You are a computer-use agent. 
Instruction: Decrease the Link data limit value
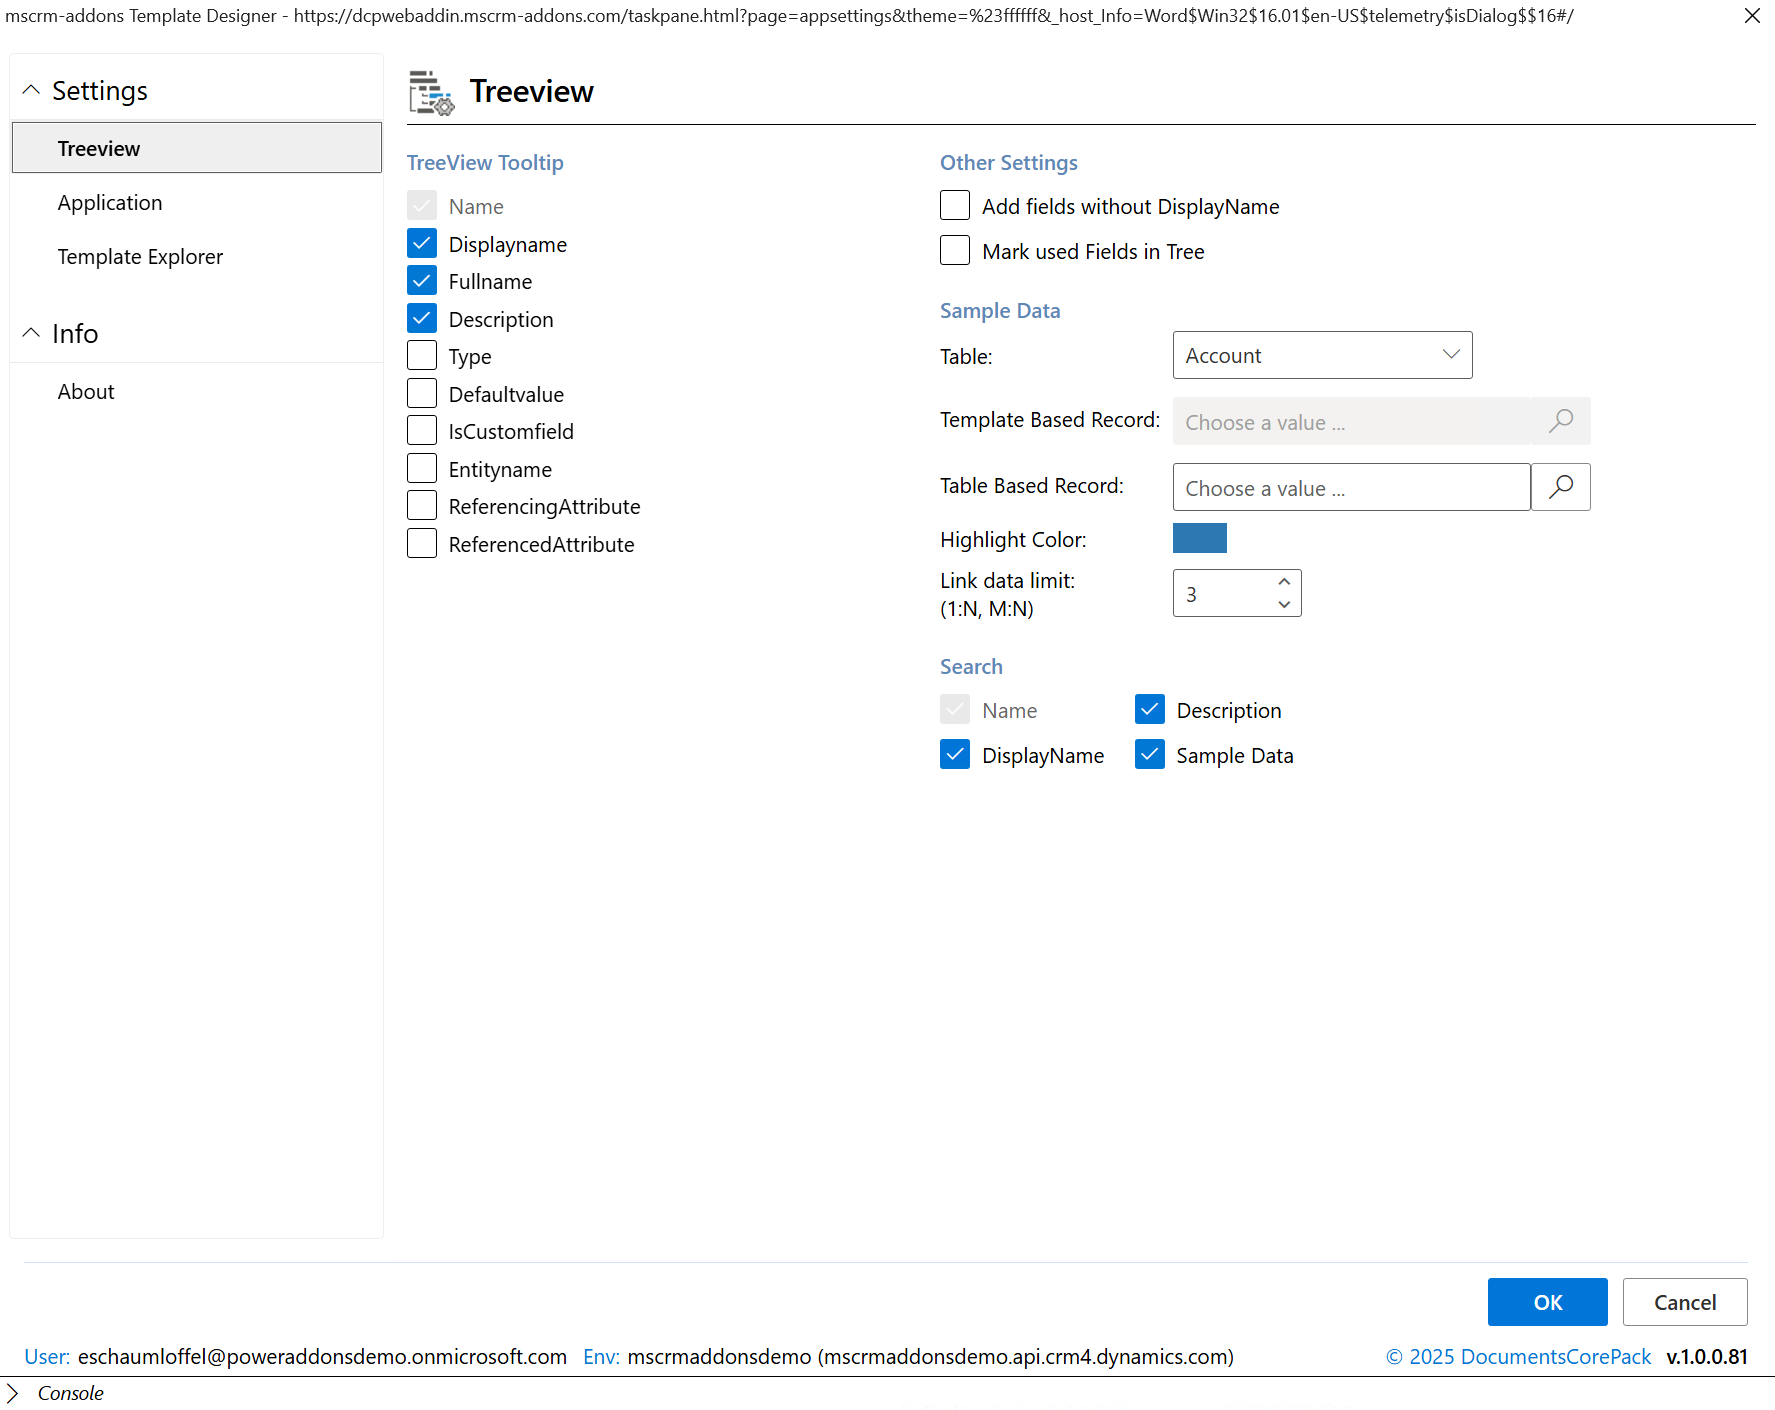(1284, 605)
